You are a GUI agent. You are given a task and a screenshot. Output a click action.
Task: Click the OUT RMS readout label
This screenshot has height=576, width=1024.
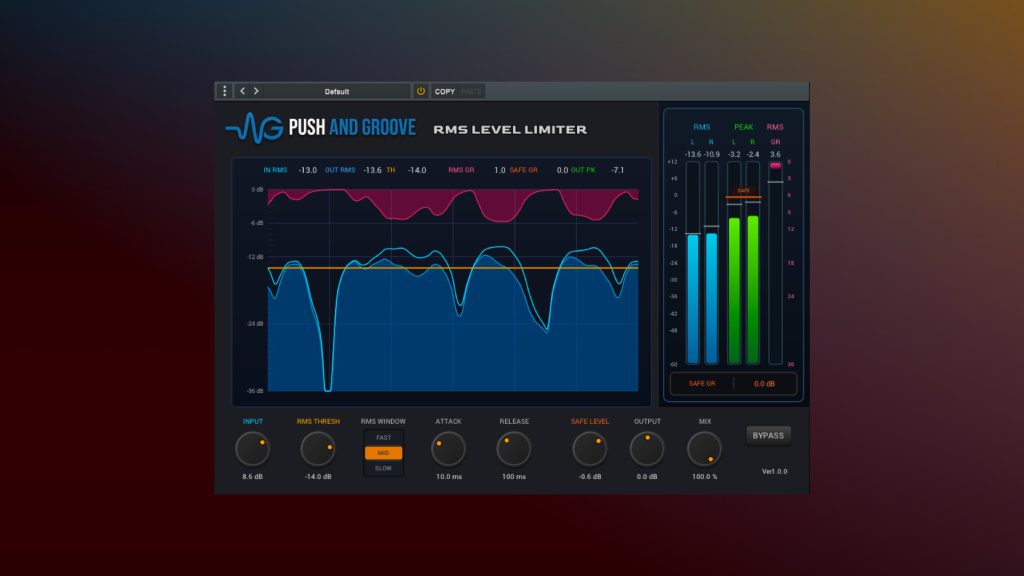340,170
